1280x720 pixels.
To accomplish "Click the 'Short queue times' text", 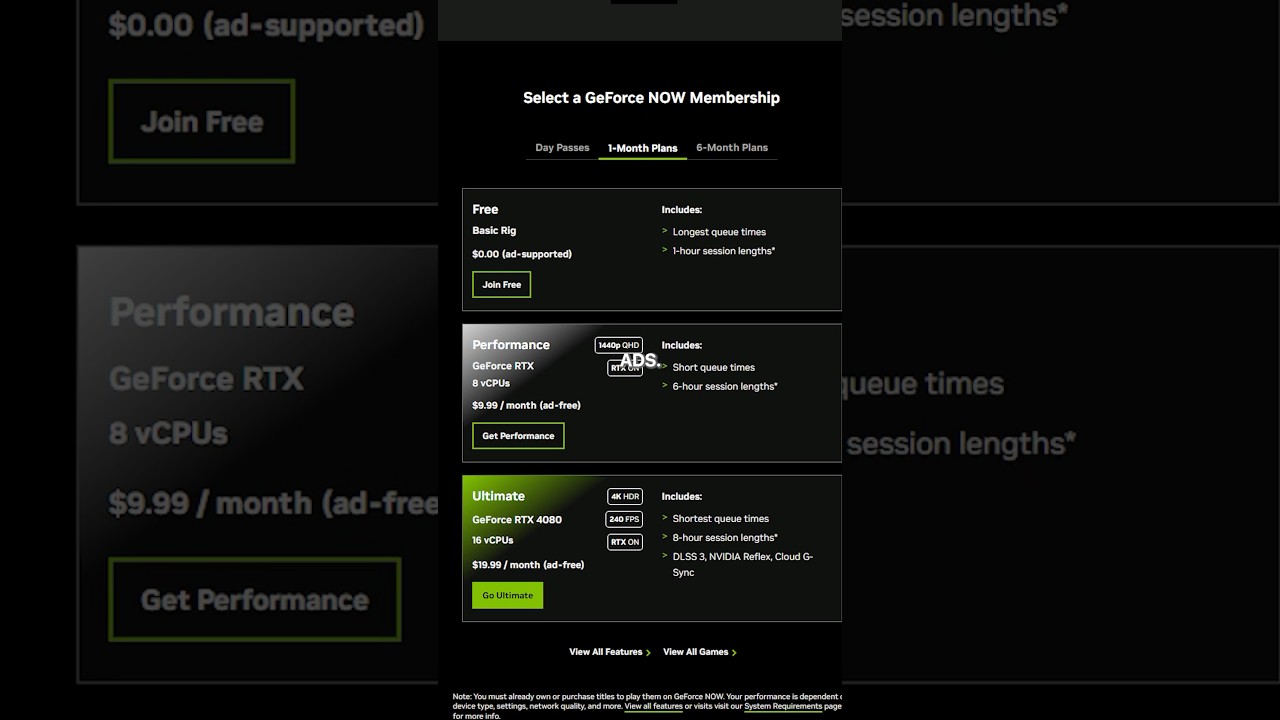I will (713, 367).
